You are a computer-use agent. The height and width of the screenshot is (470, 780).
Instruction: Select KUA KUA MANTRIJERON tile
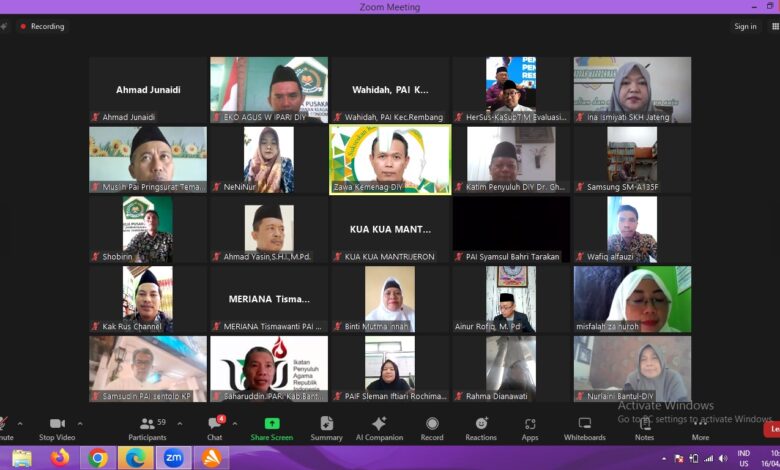[390, 229]
